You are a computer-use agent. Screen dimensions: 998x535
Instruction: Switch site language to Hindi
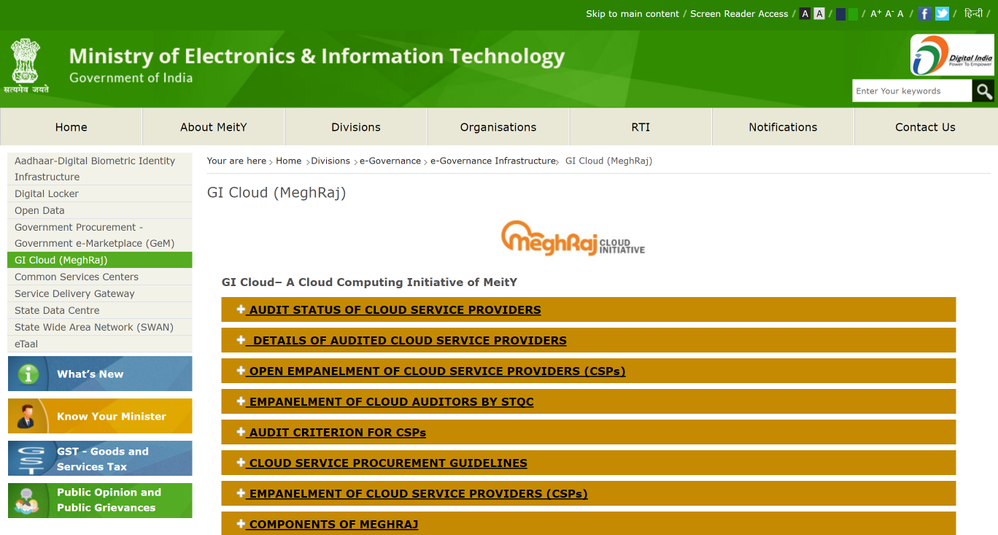tap(973, 13)
